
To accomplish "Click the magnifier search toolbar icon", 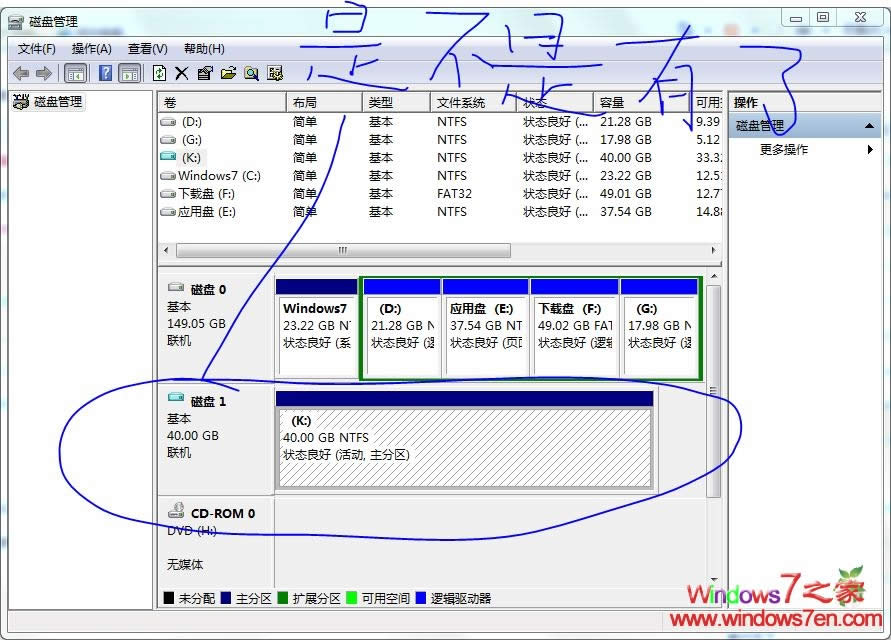I will pyautogui.click(x=252, y=72).
